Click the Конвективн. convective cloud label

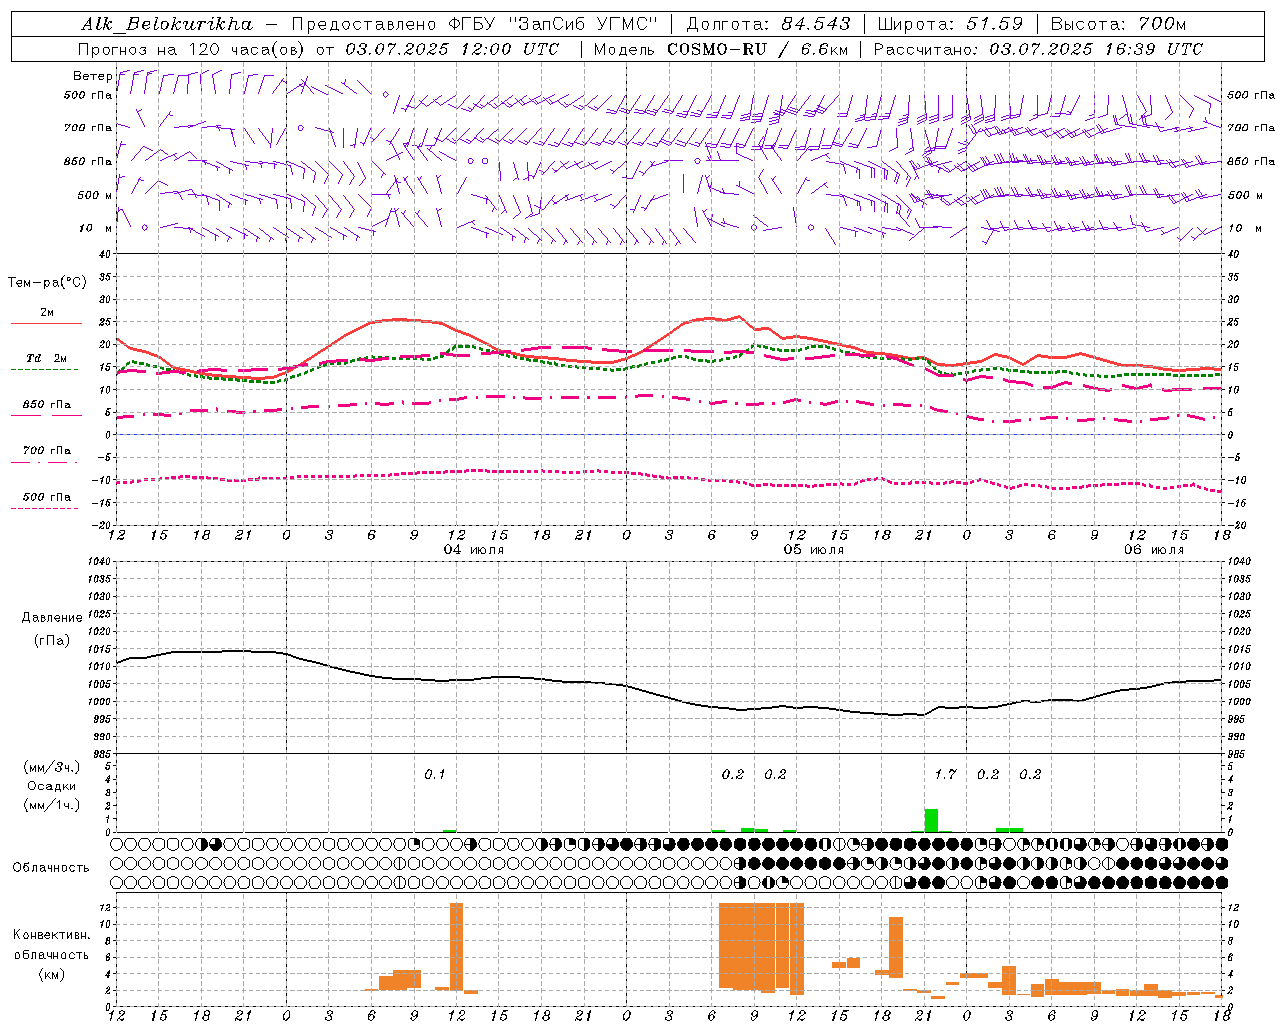tap(52, 935)
